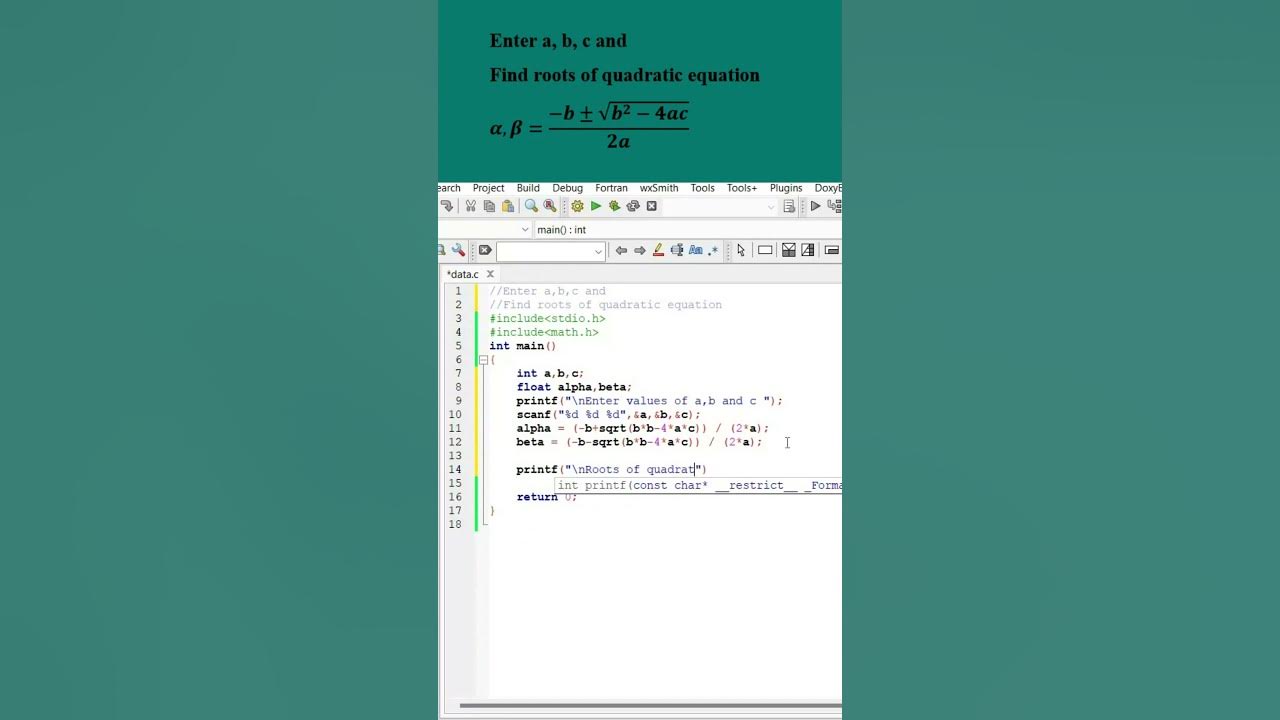Open the Tools+ menu
The width and height of the screenshot is (1280, 720).
click(742, 188)
